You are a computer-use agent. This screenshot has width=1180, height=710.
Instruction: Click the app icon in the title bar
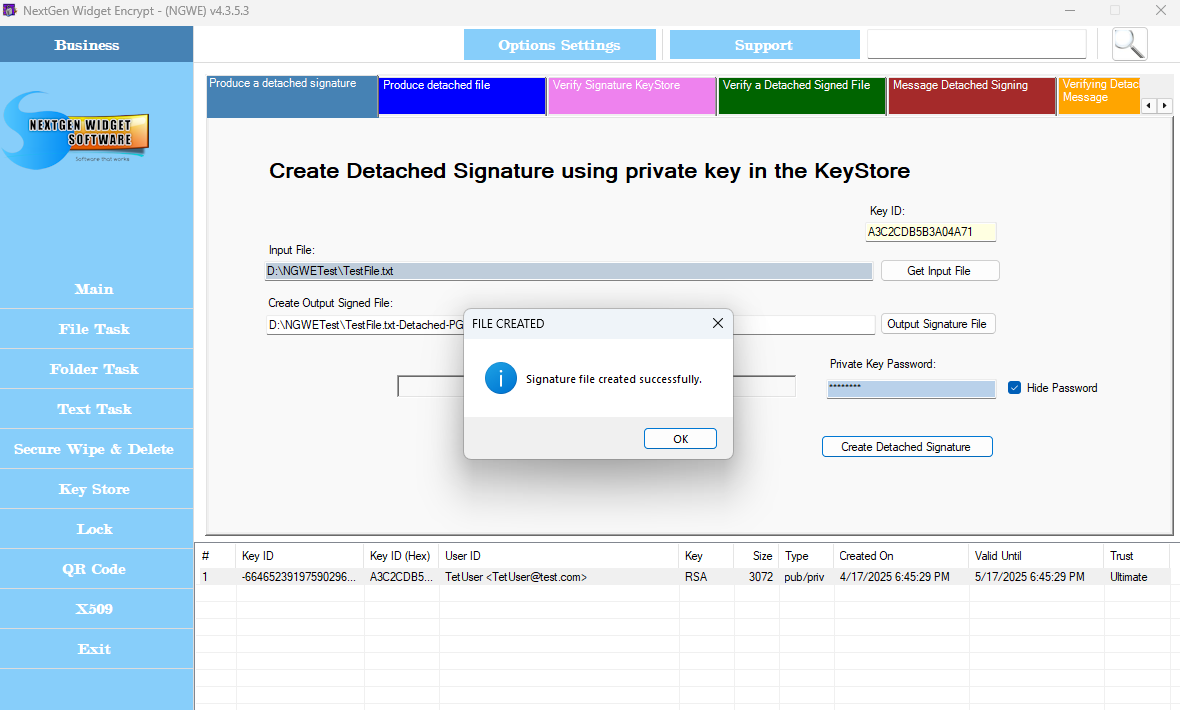coord(10,11)
